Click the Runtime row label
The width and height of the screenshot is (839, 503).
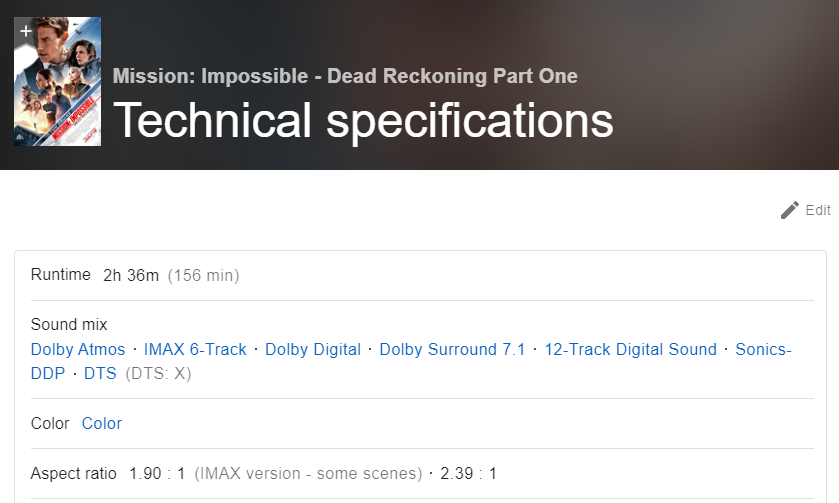(x=61, y=275)
